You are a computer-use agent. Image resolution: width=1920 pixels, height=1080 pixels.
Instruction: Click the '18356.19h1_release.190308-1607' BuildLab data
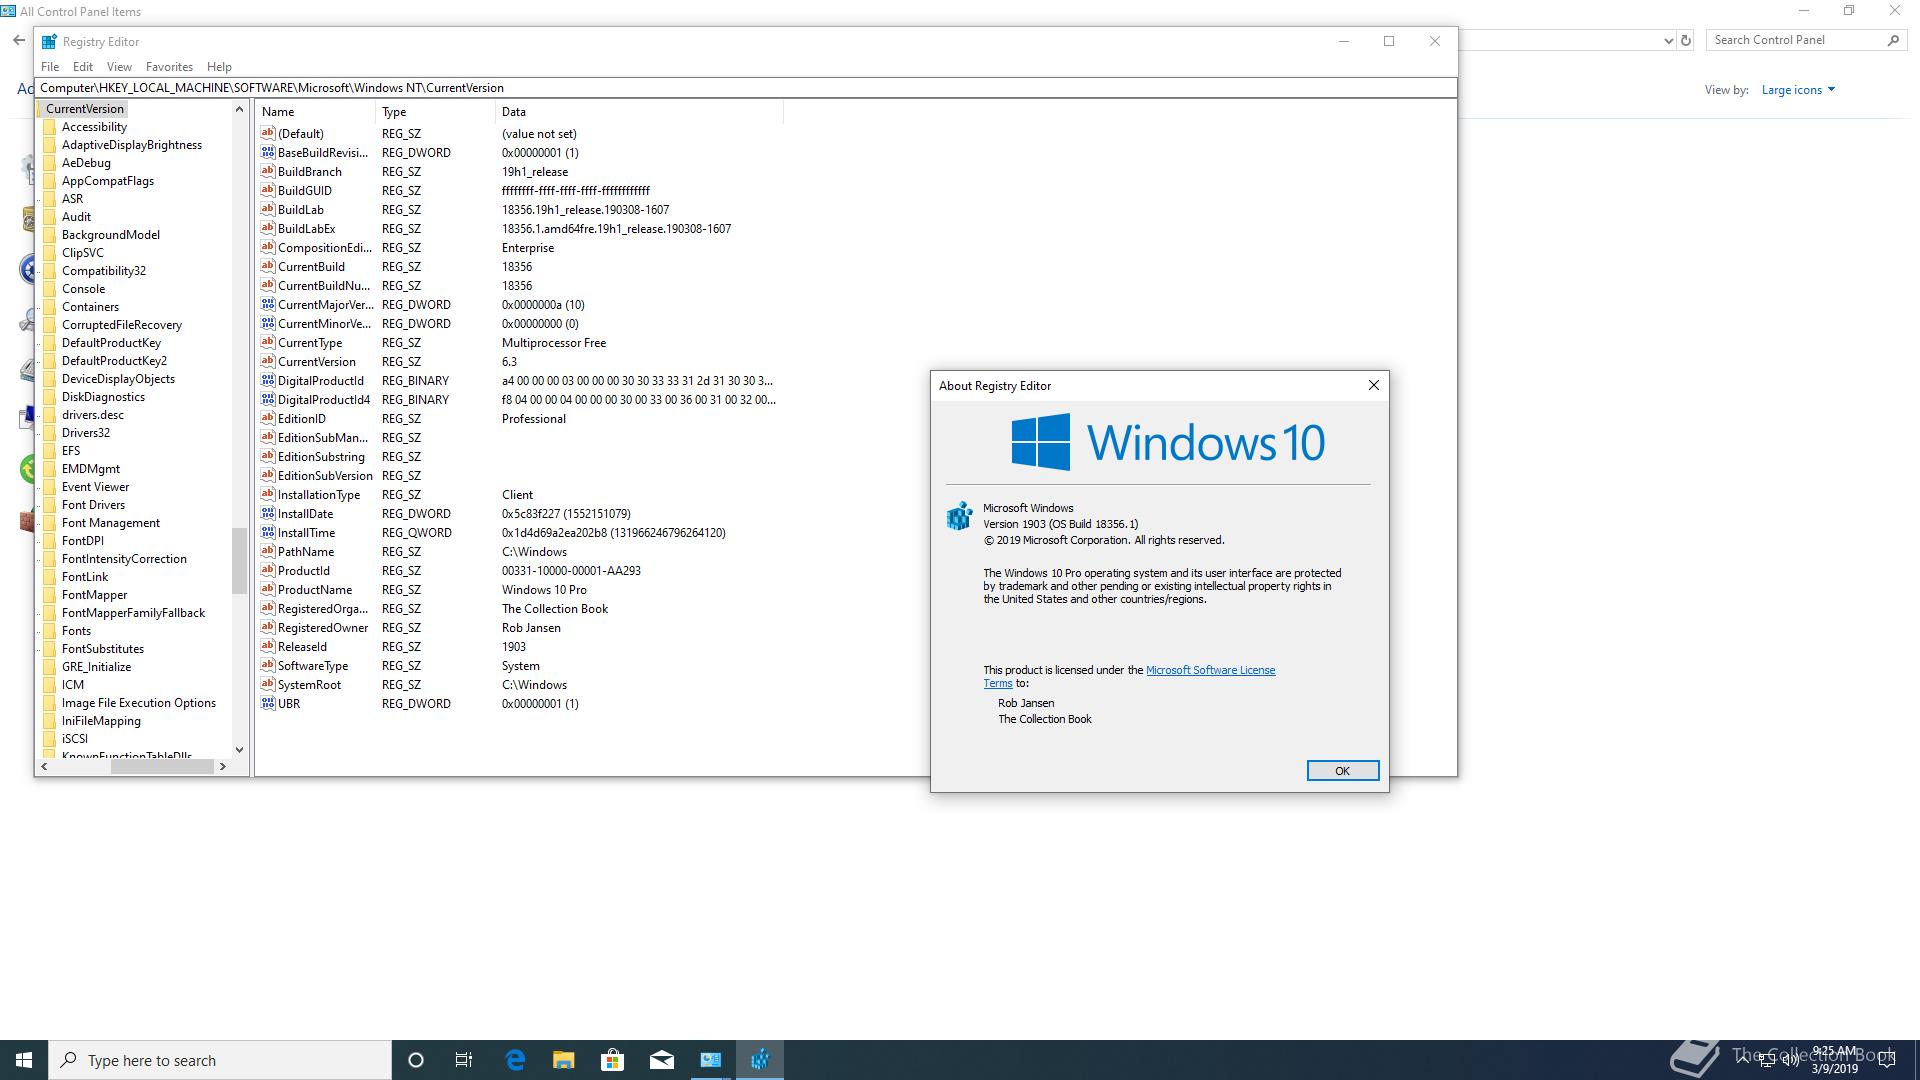pyautogui.click(x=585, y=210)
